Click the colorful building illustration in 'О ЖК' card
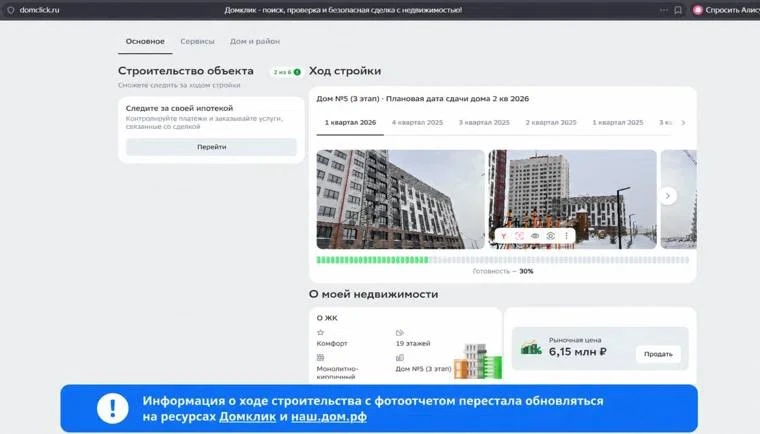The height and width of the screenshot is (434, 760). (x=477, y=361)
